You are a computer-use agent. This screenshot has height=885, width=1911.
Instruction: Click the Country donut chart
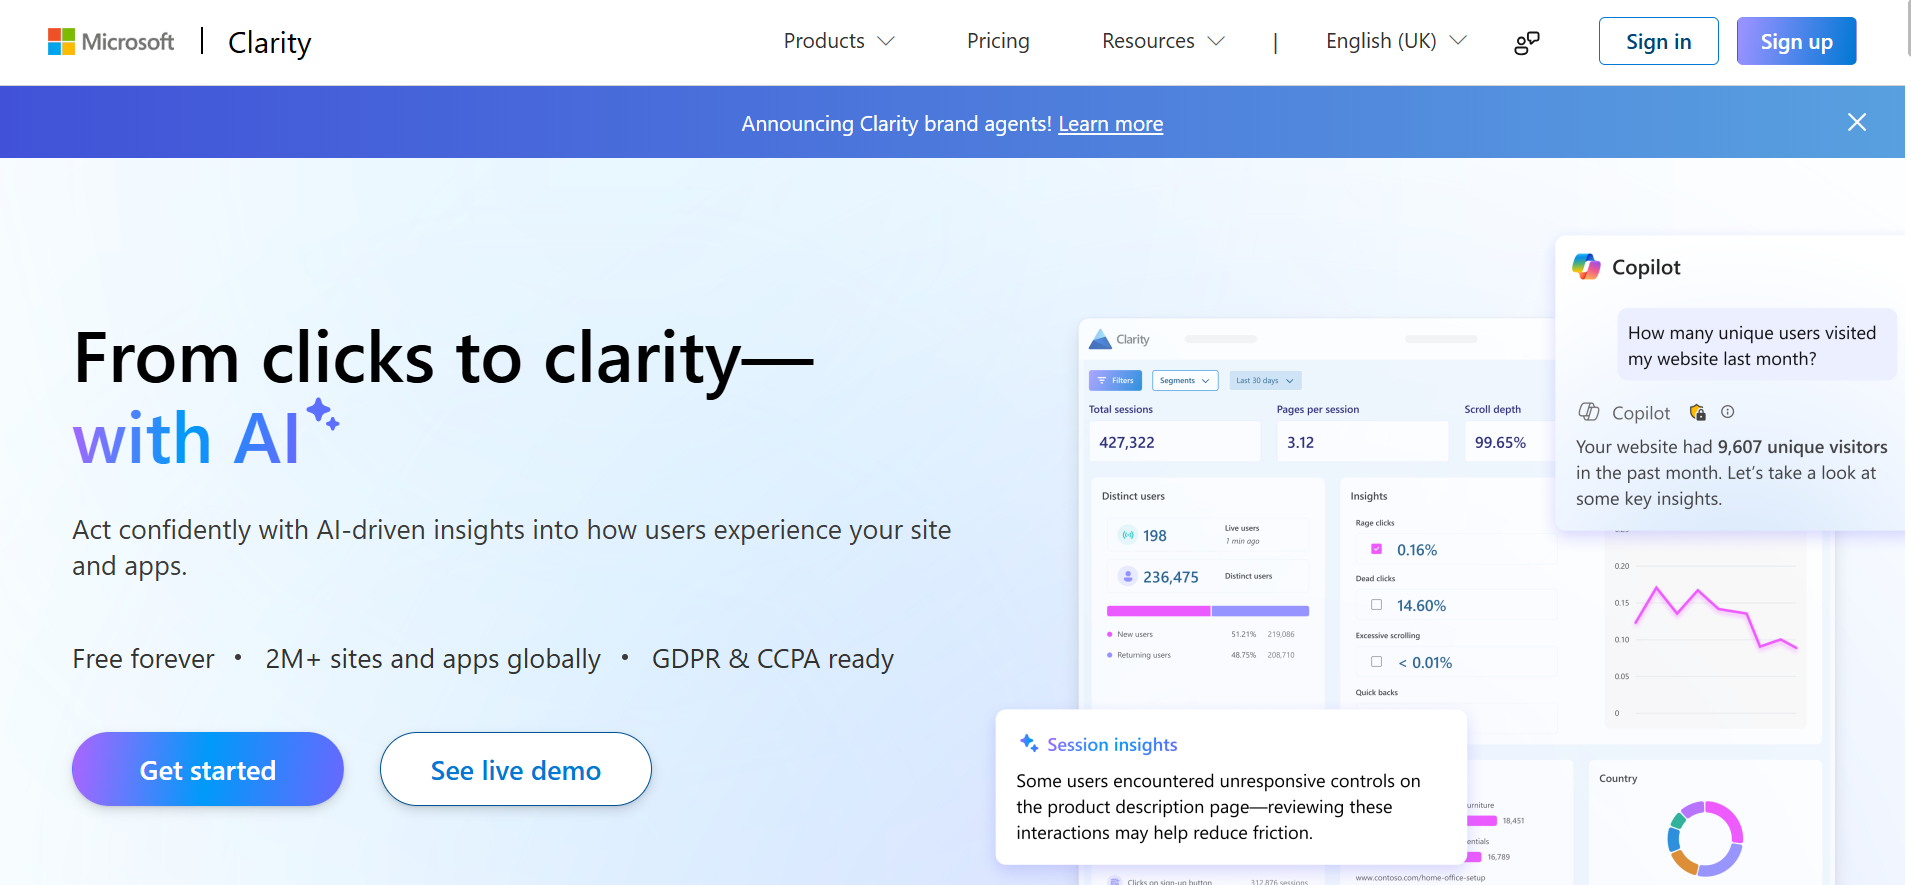click(x=1705, y=838)
